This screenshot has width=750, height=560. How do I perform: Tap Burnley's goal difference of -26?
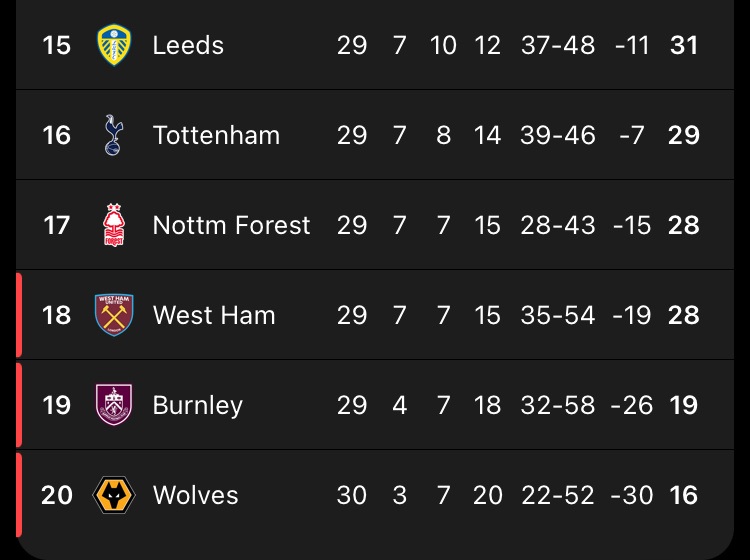[x=632, y=405]
